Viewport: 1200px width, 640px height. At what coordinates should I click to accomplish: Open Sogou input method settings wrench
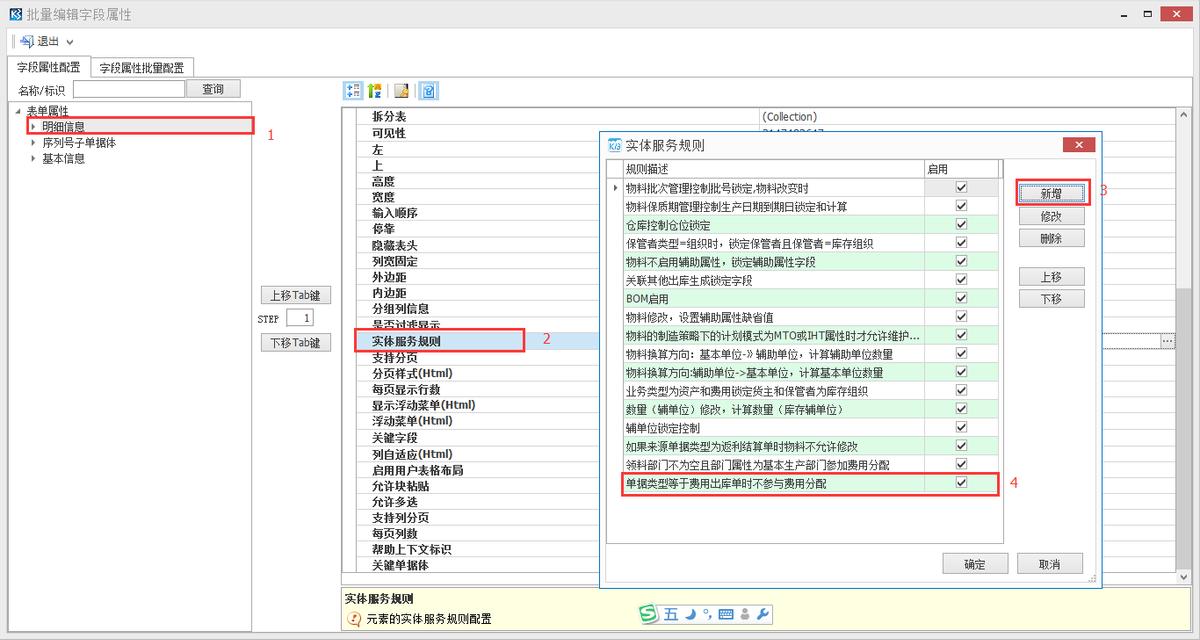coord(763,614)
